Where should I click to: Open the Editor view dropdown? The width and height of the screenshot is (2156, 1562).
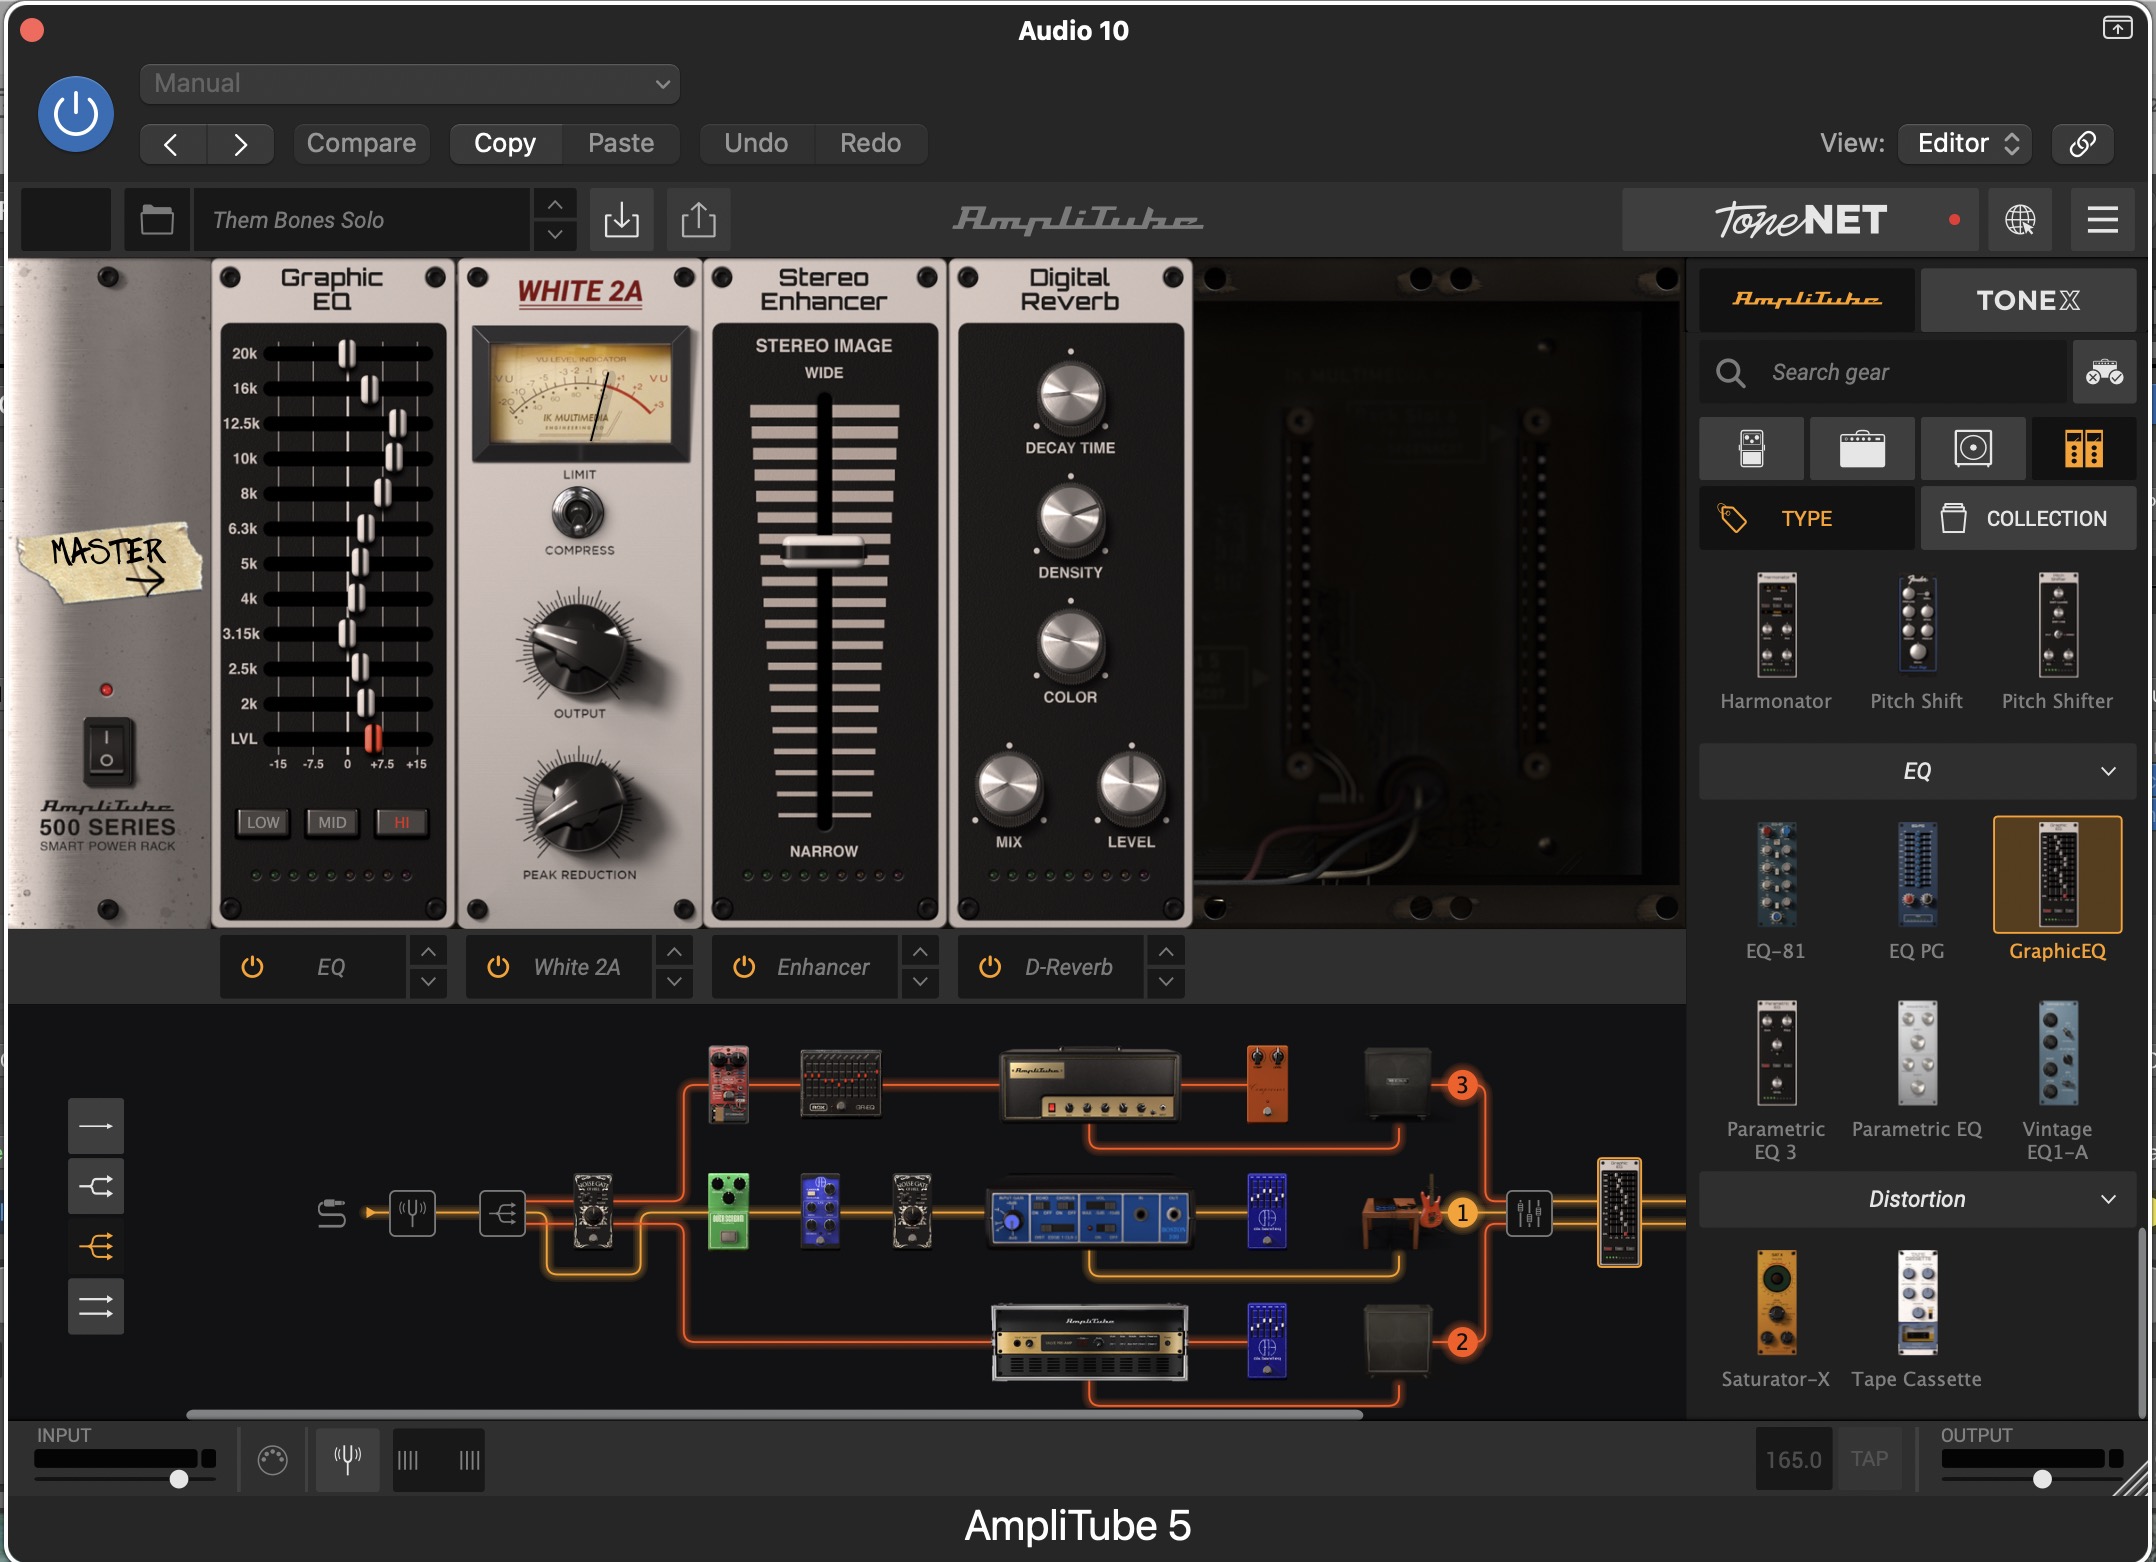point(1966,143)
